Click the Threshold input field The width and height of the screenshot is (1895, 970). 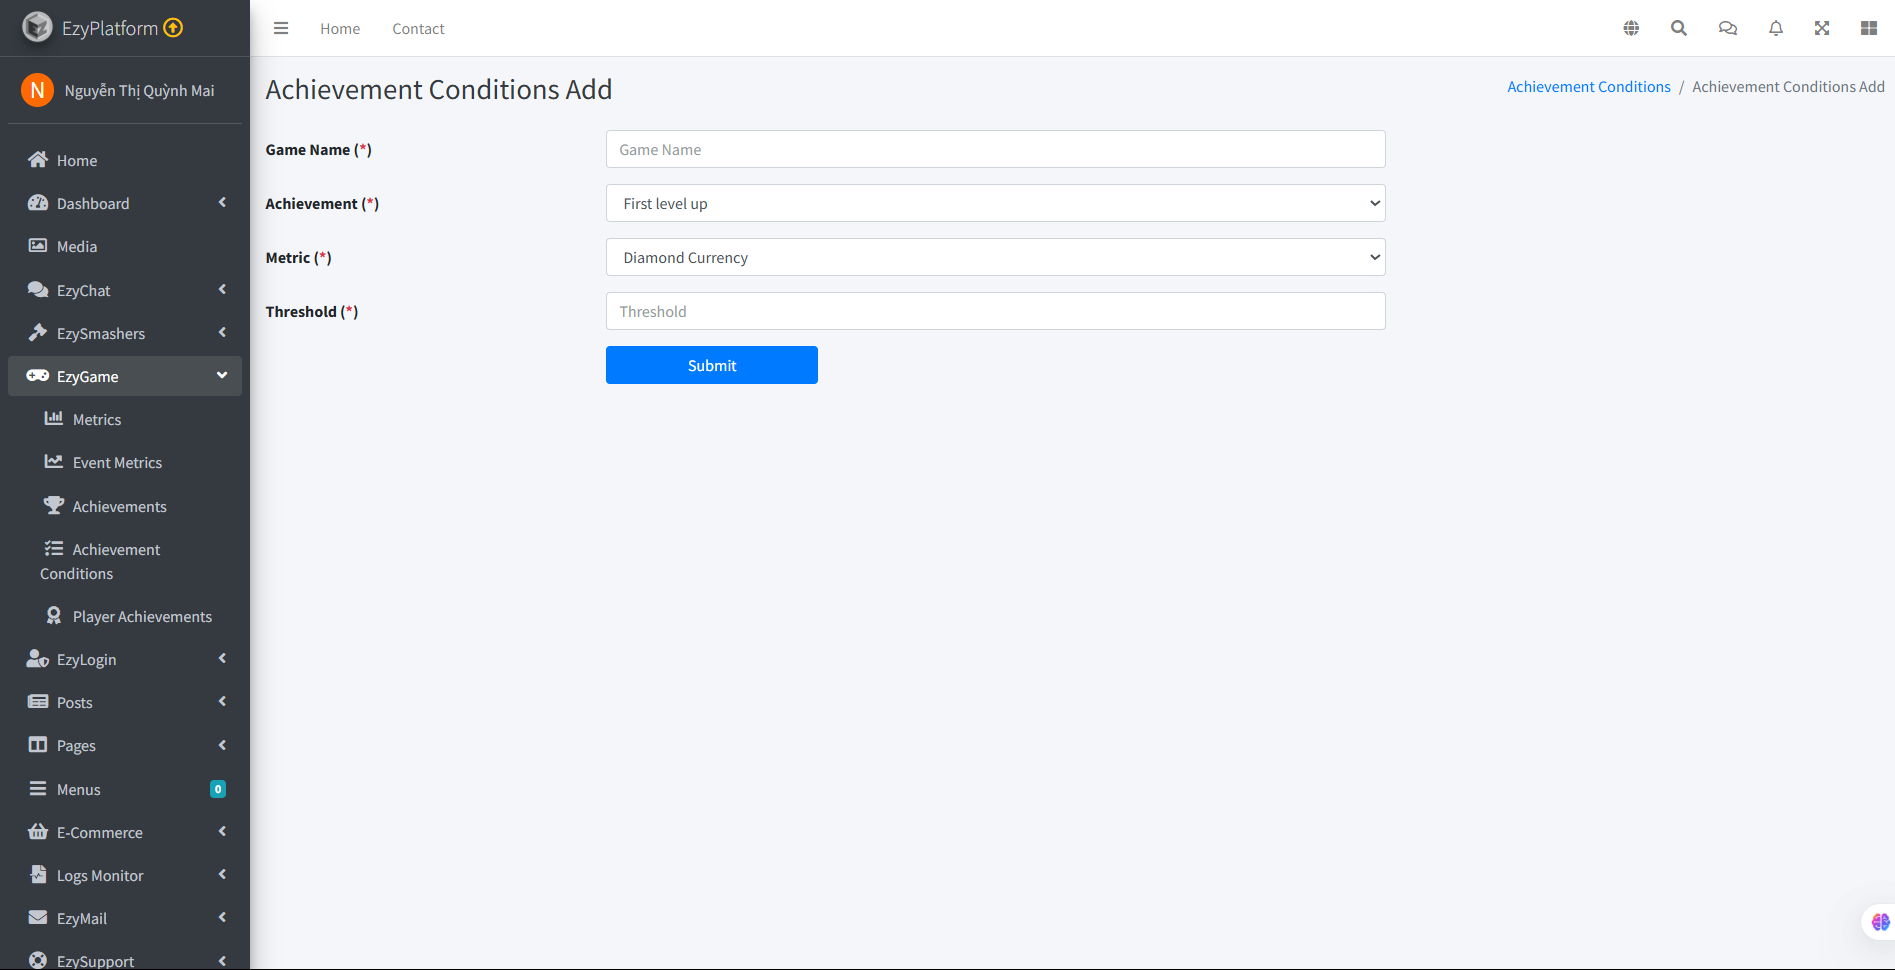tap(995, 311)
